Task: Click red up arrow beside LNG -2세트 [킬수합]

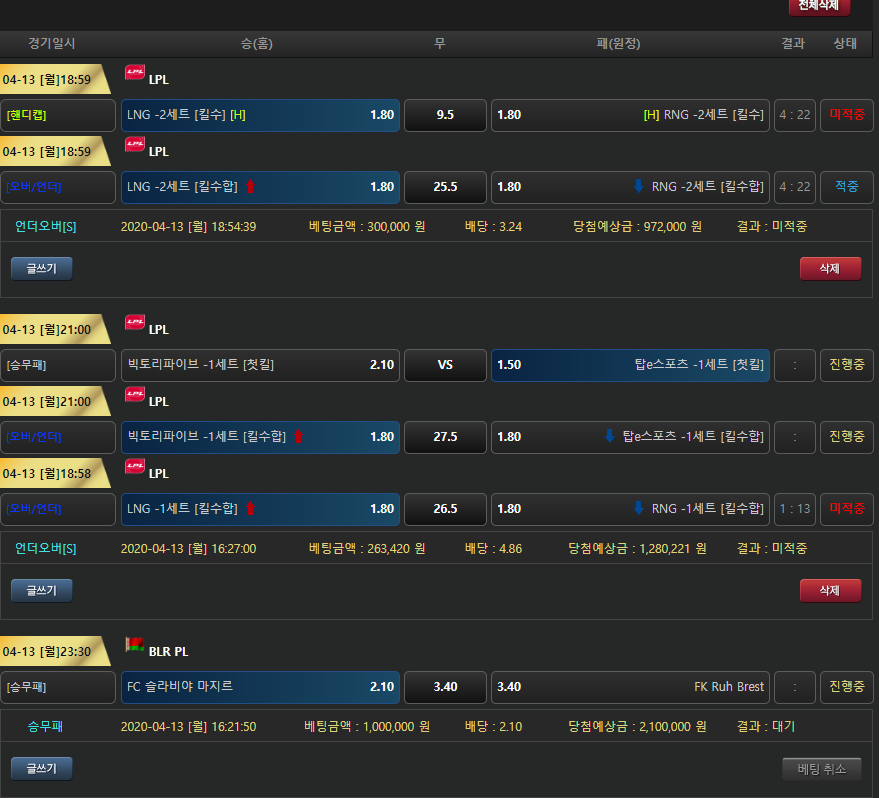Action: click(250, 187)
